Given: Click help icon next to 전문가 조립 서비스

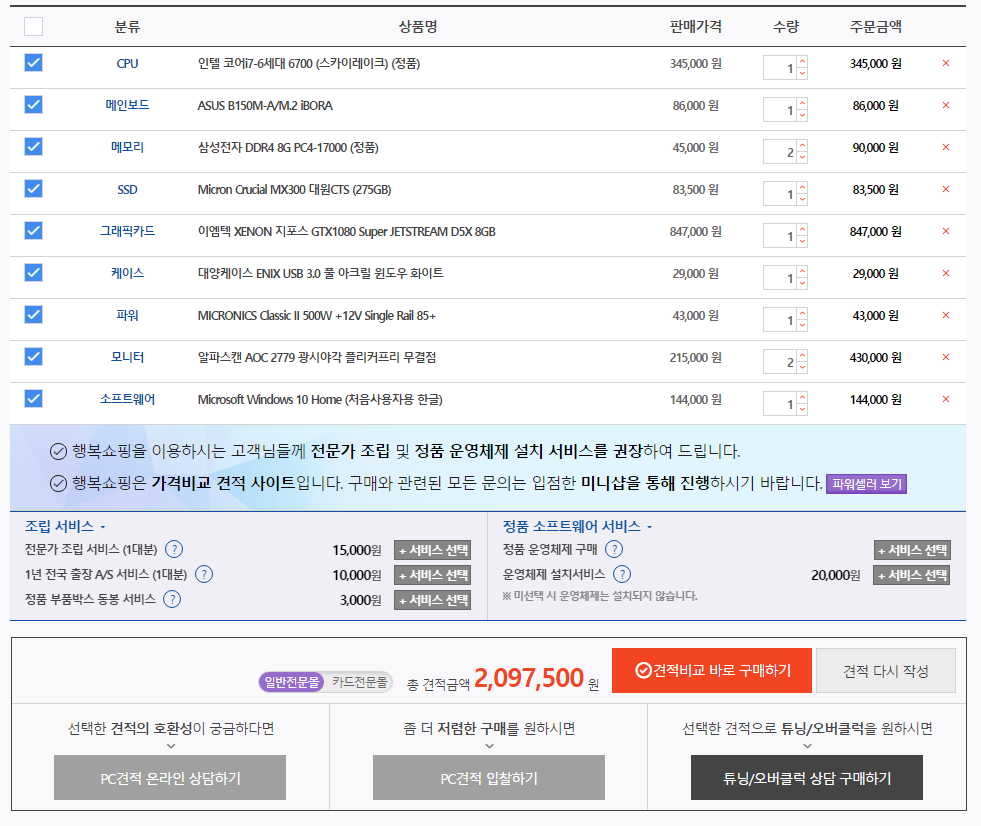Looking at the screenshot, I should [x=174, y=549].
